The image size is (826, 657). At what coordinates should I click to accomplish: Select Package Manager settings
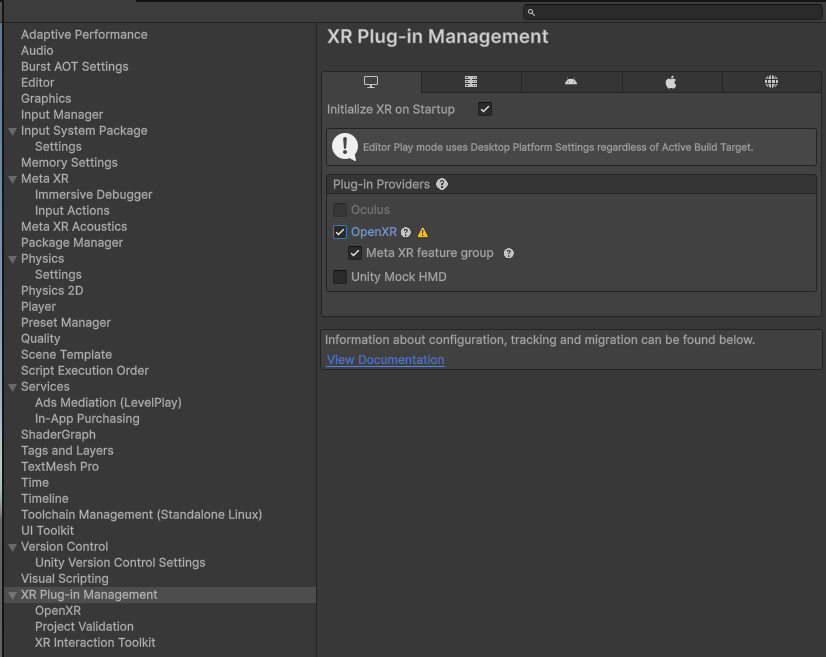(x=72, y=243)
